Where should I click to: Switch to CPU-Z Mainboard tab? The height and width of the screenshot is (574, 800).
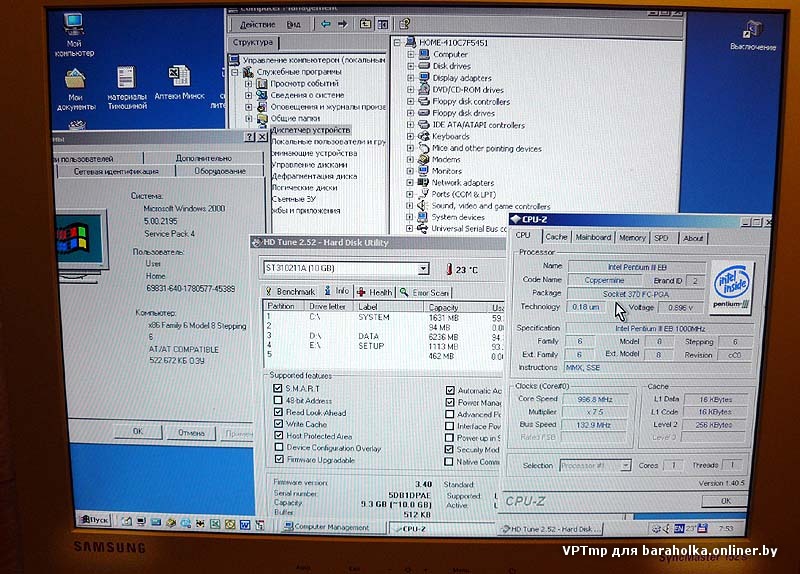pyautogui.click(x=593, y=237)
